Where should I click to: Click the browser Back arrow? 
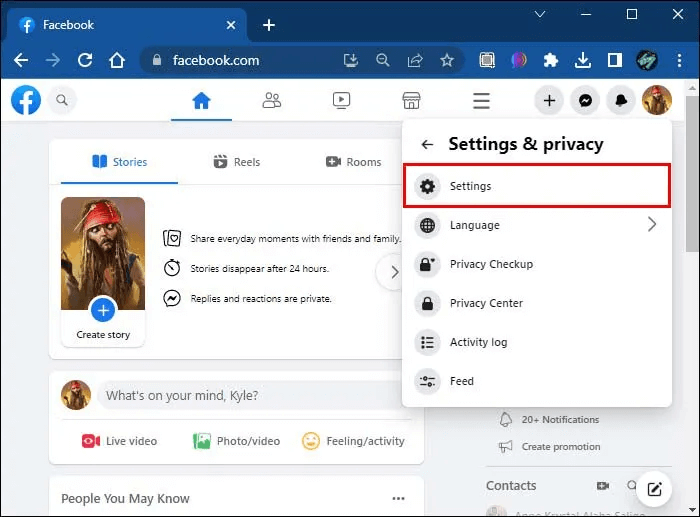21,60
